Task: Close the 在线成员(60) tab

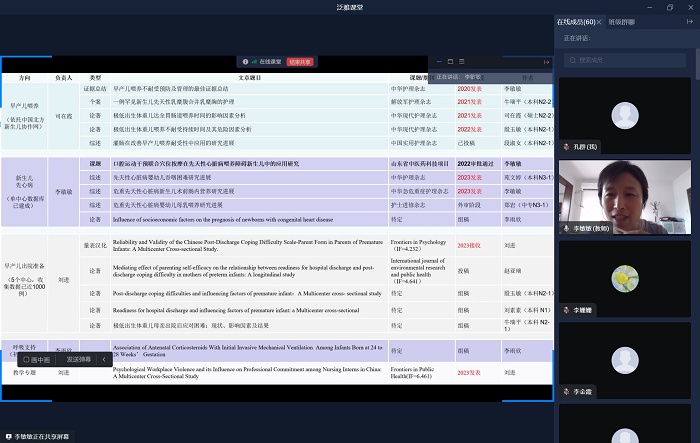Action: [601, 22]
